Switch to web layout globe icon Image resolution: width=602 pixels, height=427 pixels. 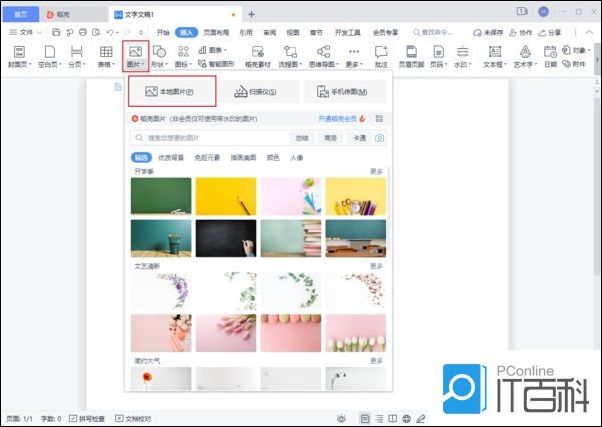pos(407,419)
